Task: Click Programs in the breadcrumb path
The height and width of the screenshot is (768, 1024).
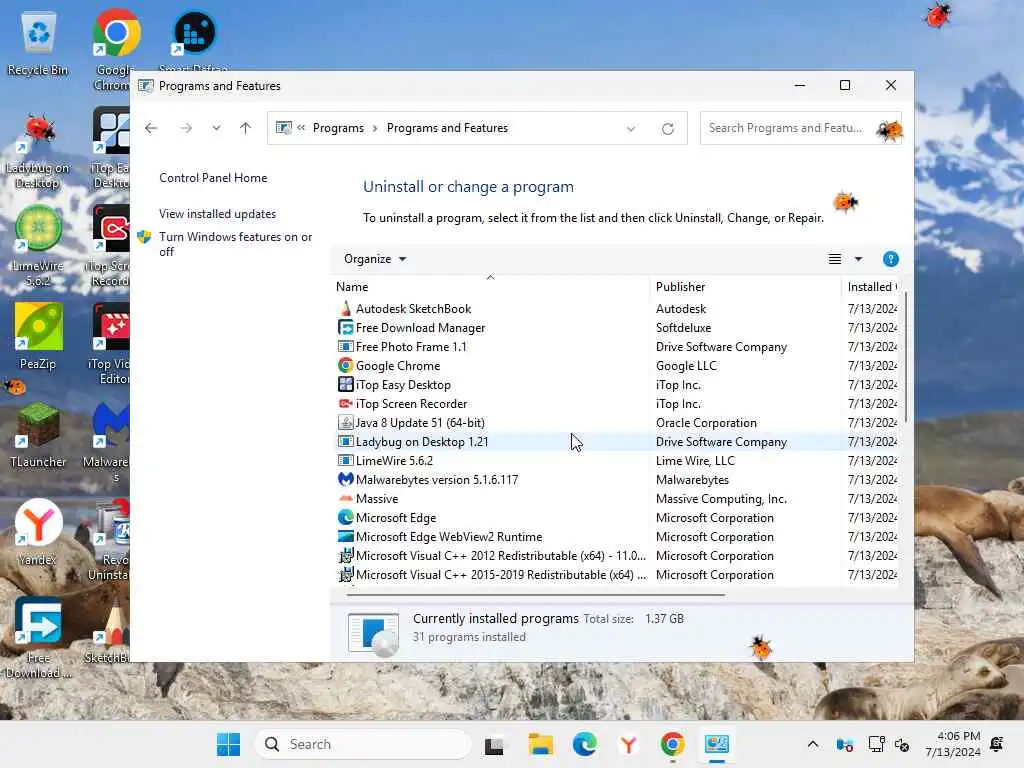Action: 338,128
